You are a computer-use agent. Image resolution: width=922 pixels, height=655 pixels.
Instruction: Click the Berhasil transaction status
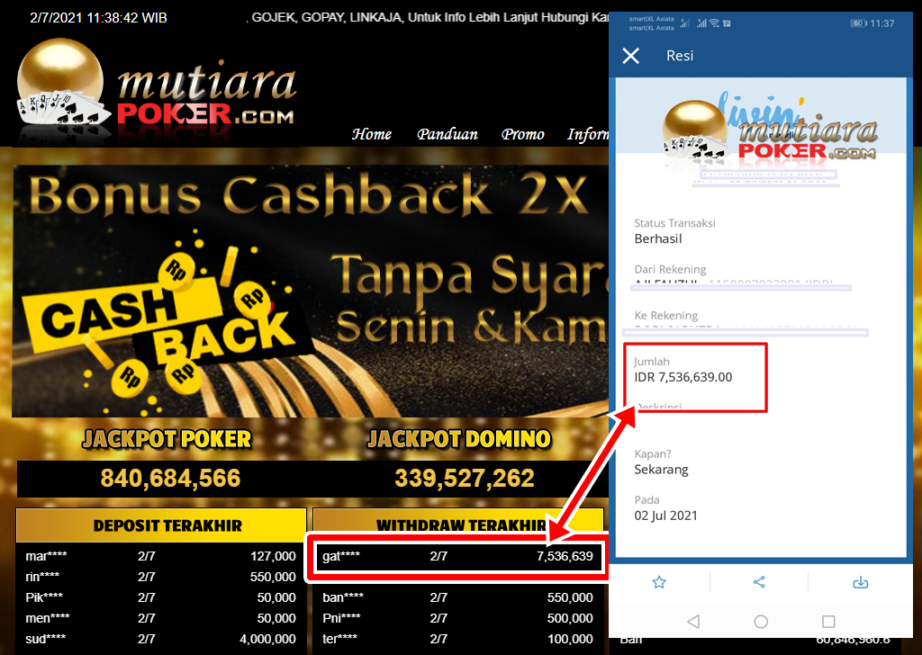tap(658, 239)
